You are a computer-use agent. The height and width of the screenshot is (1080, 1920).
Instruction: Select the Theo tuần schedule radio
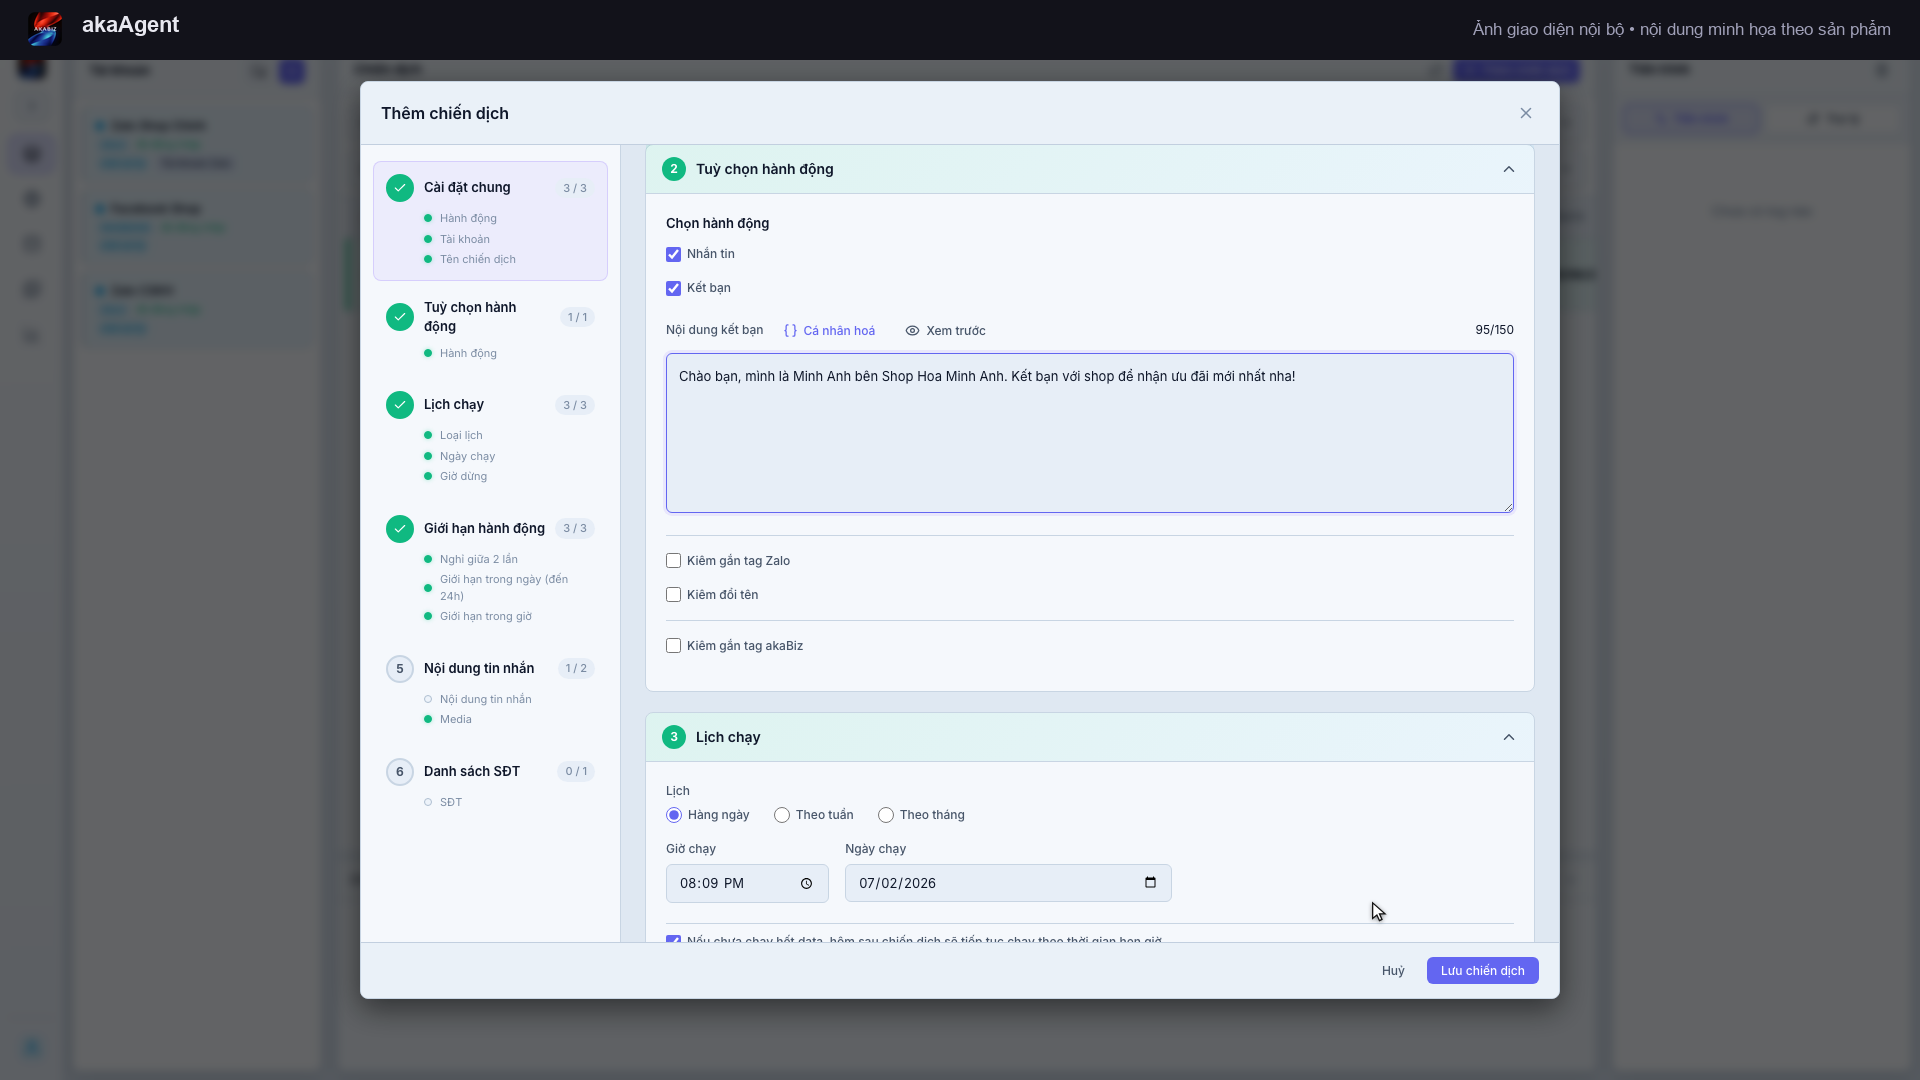(x=782, y=815)
